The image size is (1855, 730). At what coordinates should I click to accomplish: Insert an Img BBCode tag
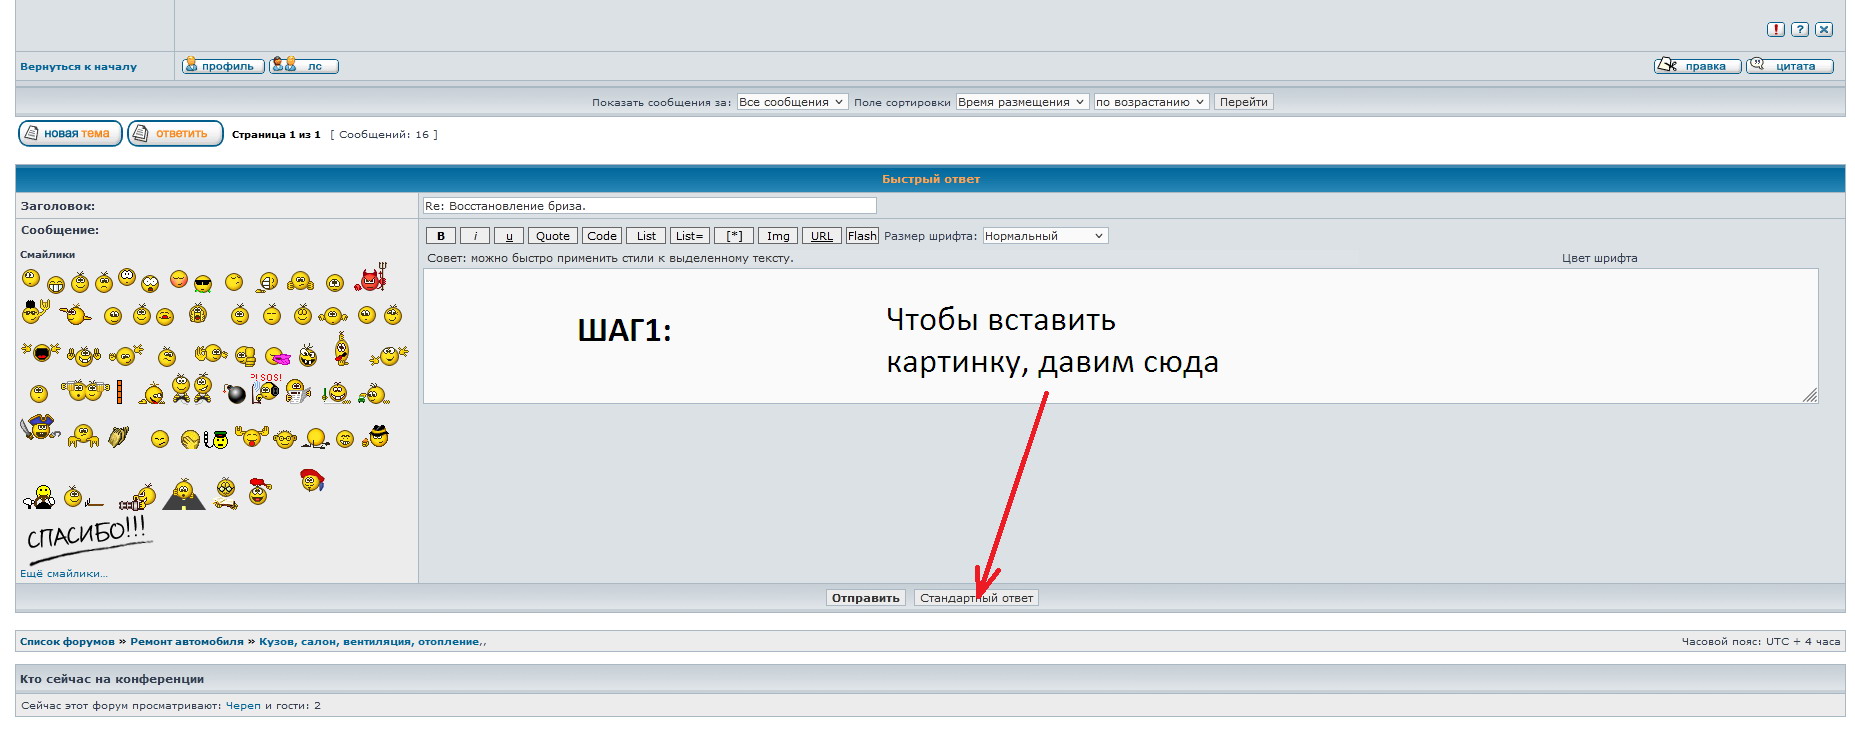pyautogui.click(x=778, y=236)
